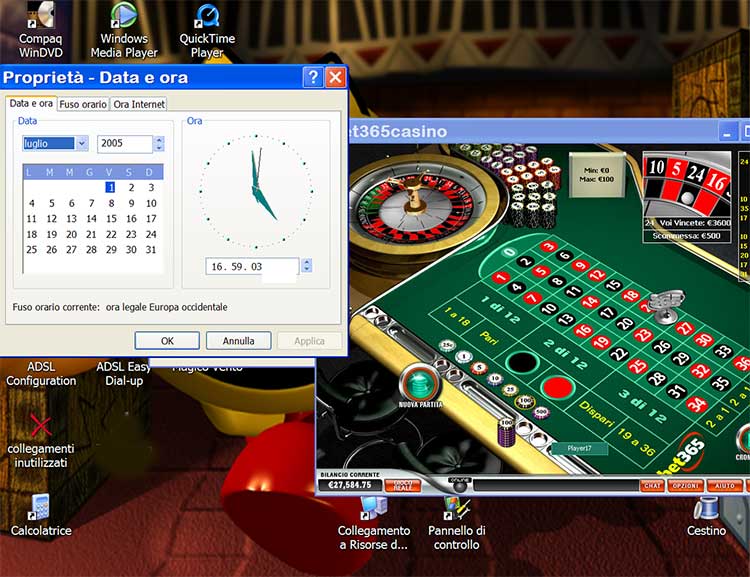Select day 20 in calendar
The height and width of the screenshot is (577, 750).
[x=71, y=234]
